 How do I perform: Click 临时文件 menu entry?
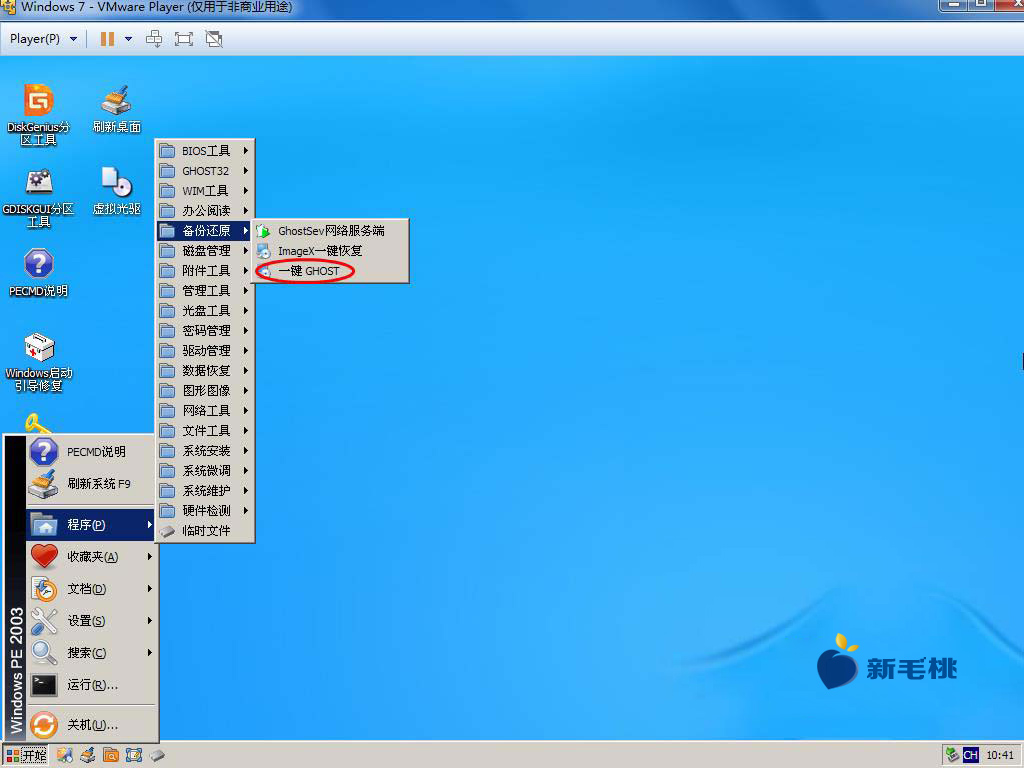point(204,531)
